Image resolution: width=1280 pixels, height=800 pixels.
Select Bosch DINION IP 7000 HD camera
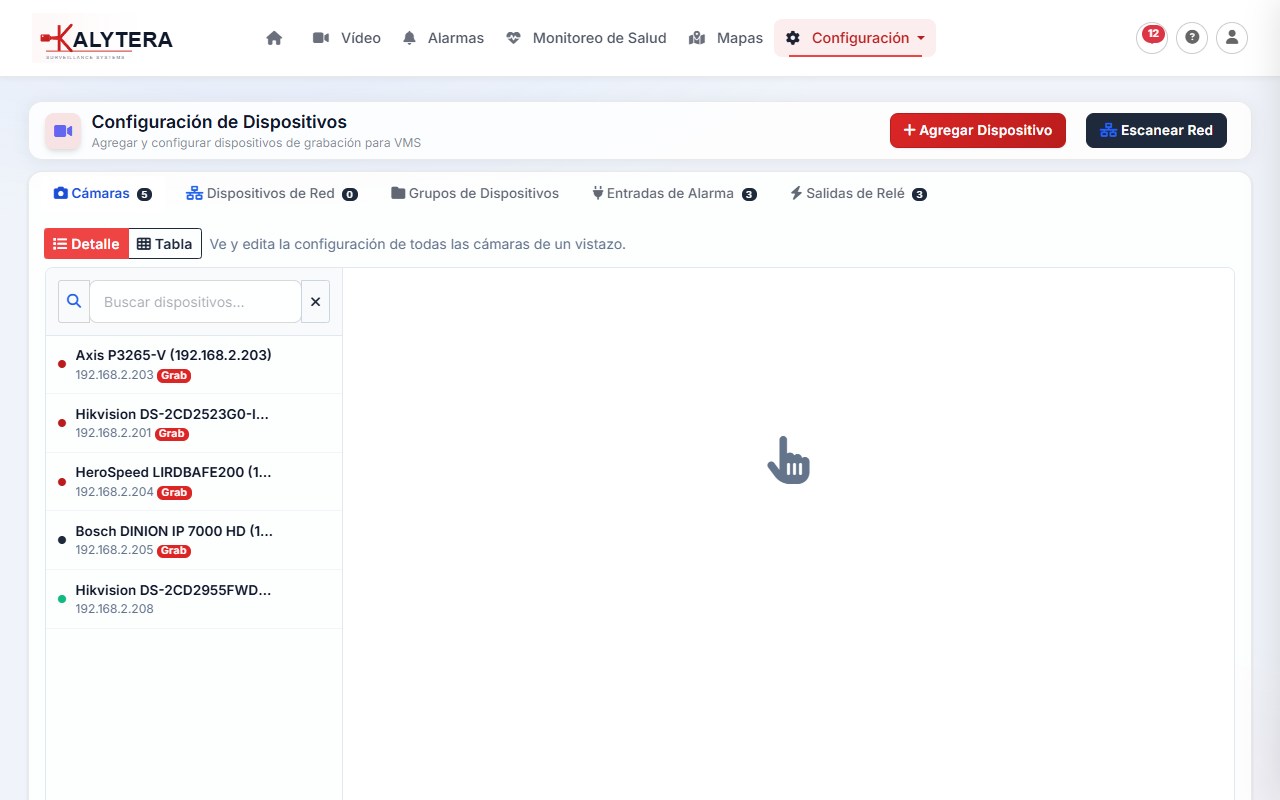[x=194, y=540]
